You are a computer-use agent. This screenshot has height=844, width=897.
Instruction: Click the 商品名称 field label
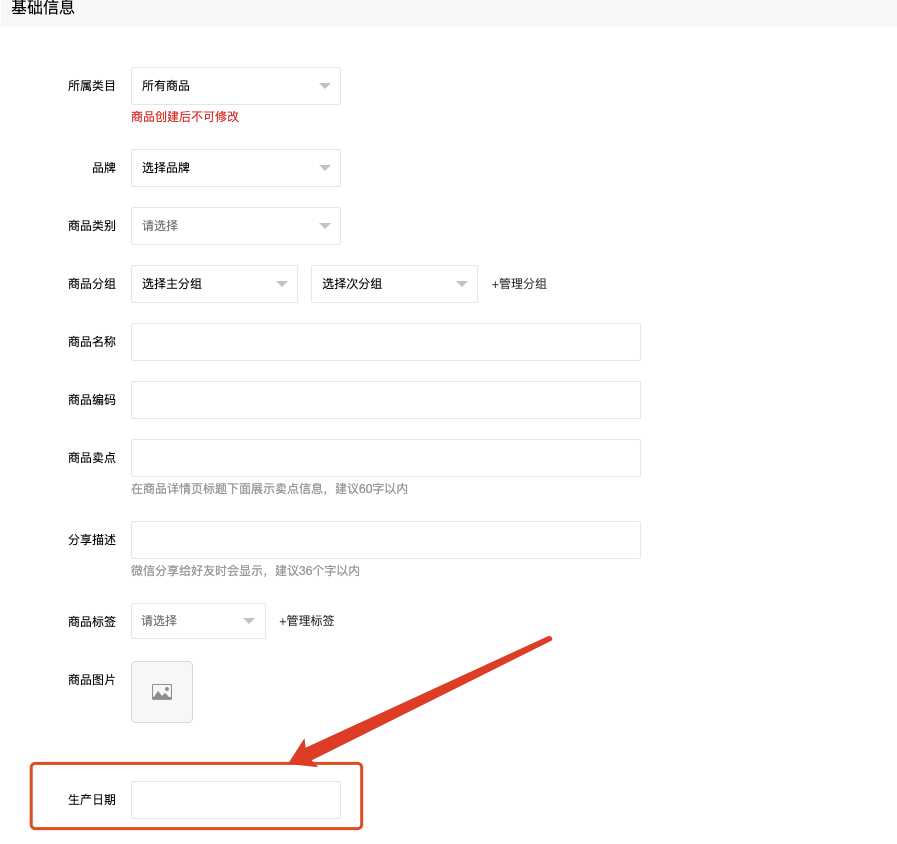92,342
